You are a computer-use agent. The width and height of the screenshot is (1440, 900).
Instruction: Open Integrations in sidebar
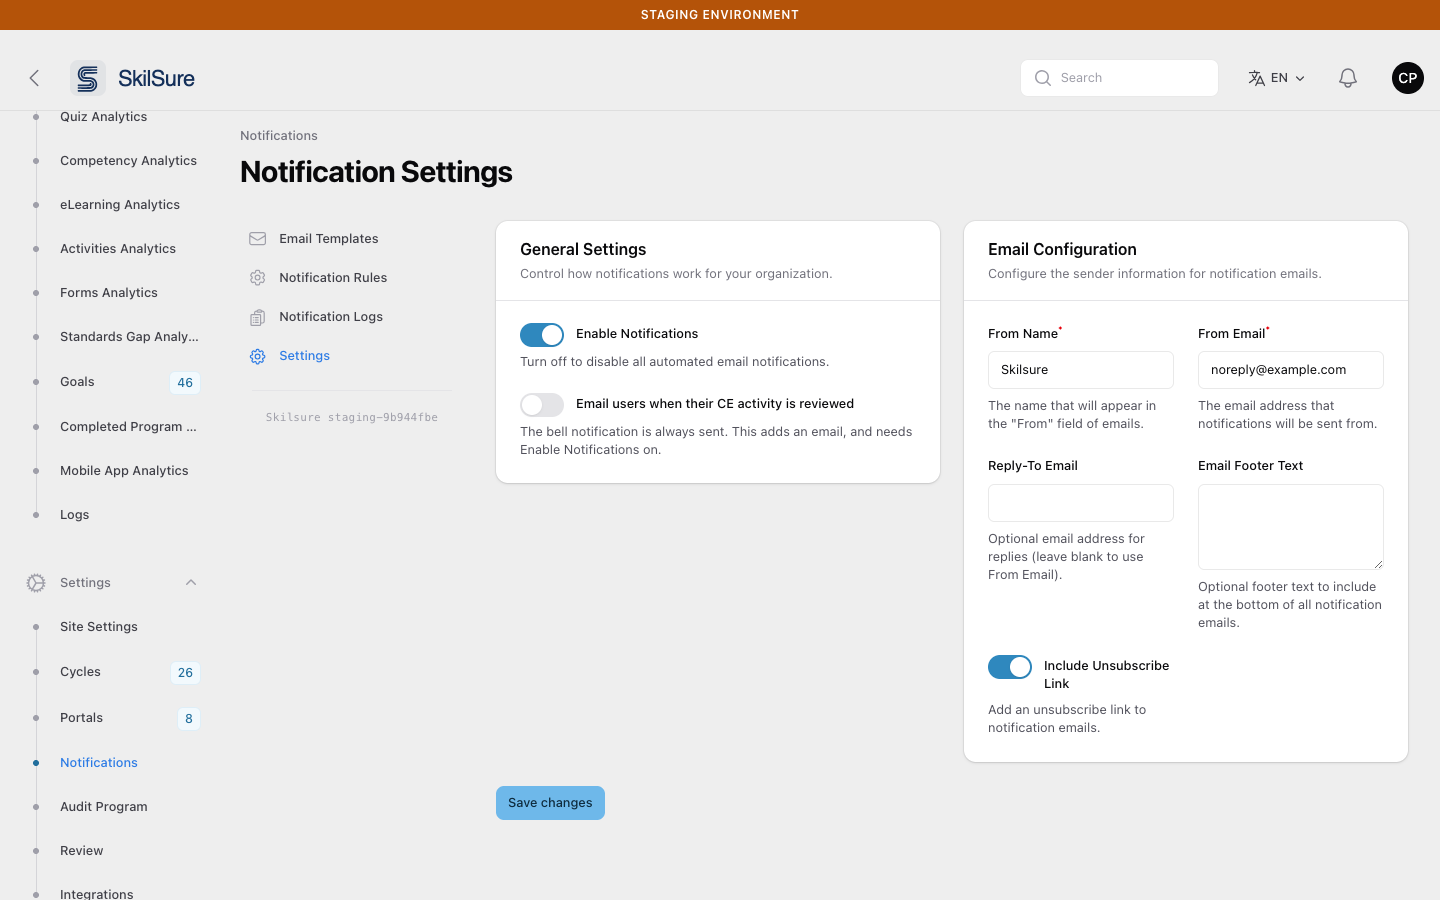(x=97, y=894)
